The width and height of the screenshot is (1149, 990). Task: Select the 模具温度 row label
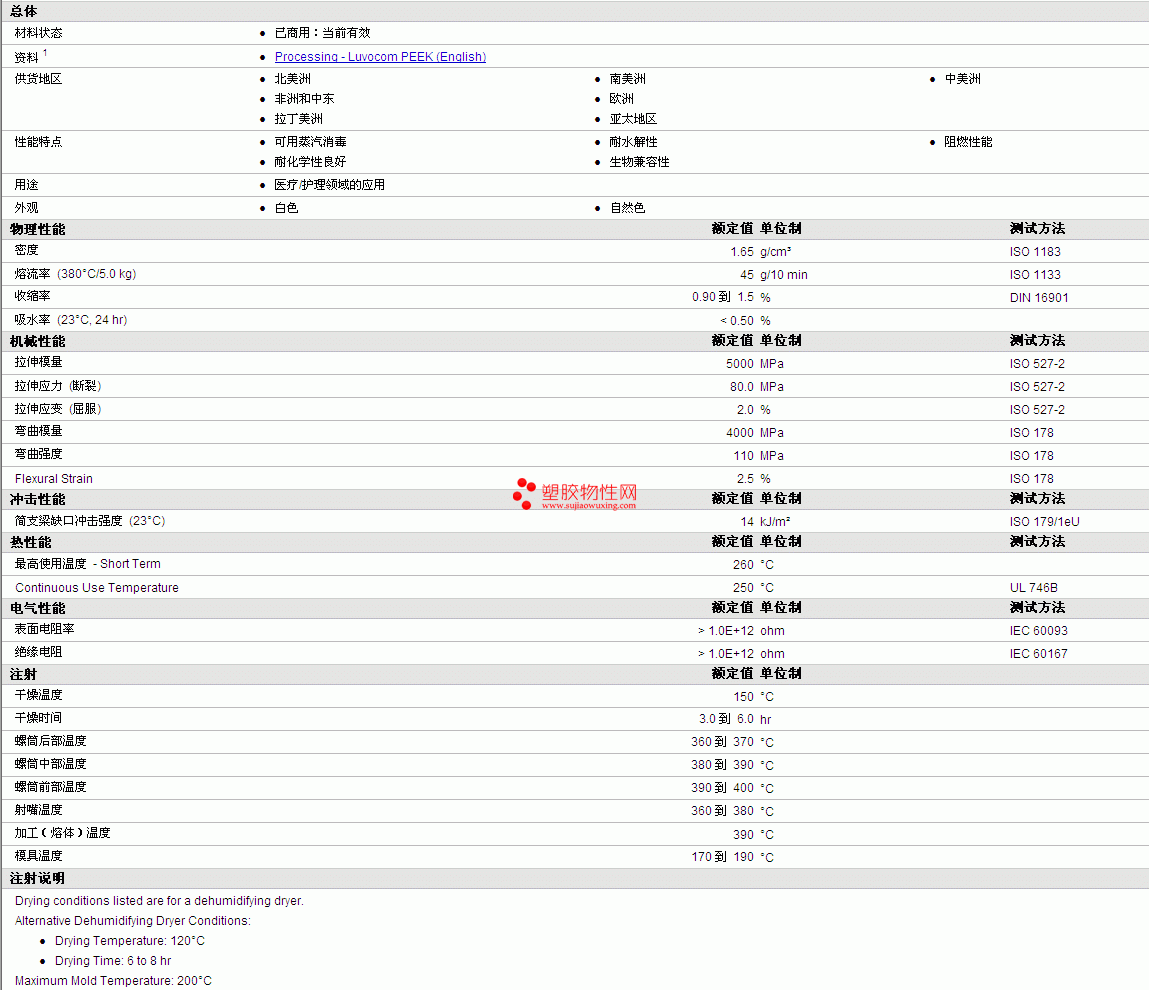click(x=38, y=855)
